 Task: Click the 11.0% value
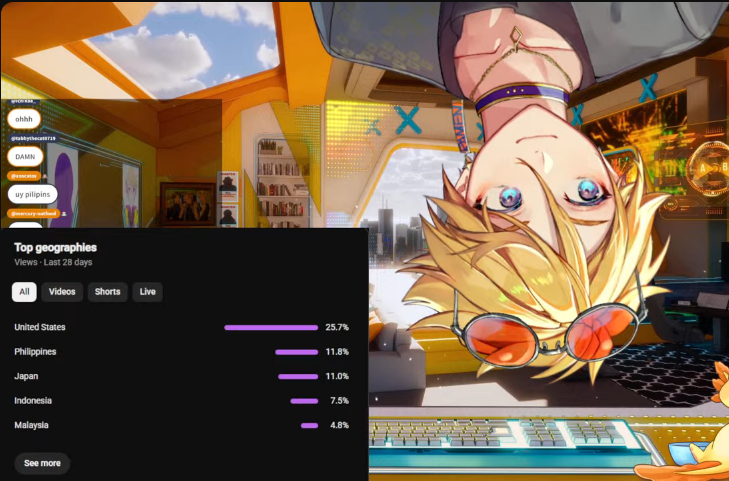pos(337,376)
